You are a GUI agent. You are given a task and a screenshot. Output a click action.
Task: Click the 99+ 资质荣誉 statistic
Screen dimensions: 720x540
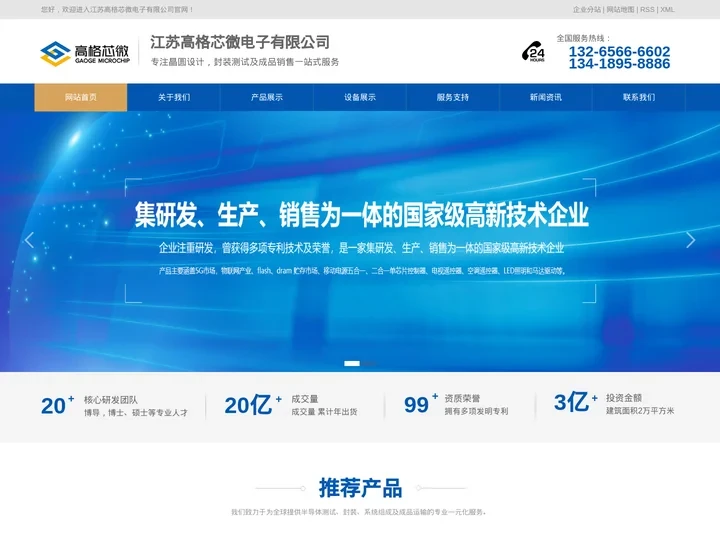coord(456,405)
